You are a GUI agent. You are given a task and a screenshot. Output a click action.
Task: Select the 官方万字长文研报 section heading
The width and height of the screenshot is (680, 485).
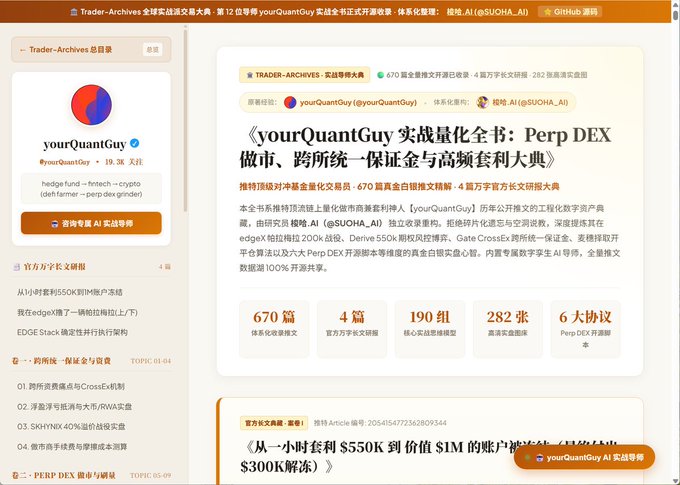[54, 267]
